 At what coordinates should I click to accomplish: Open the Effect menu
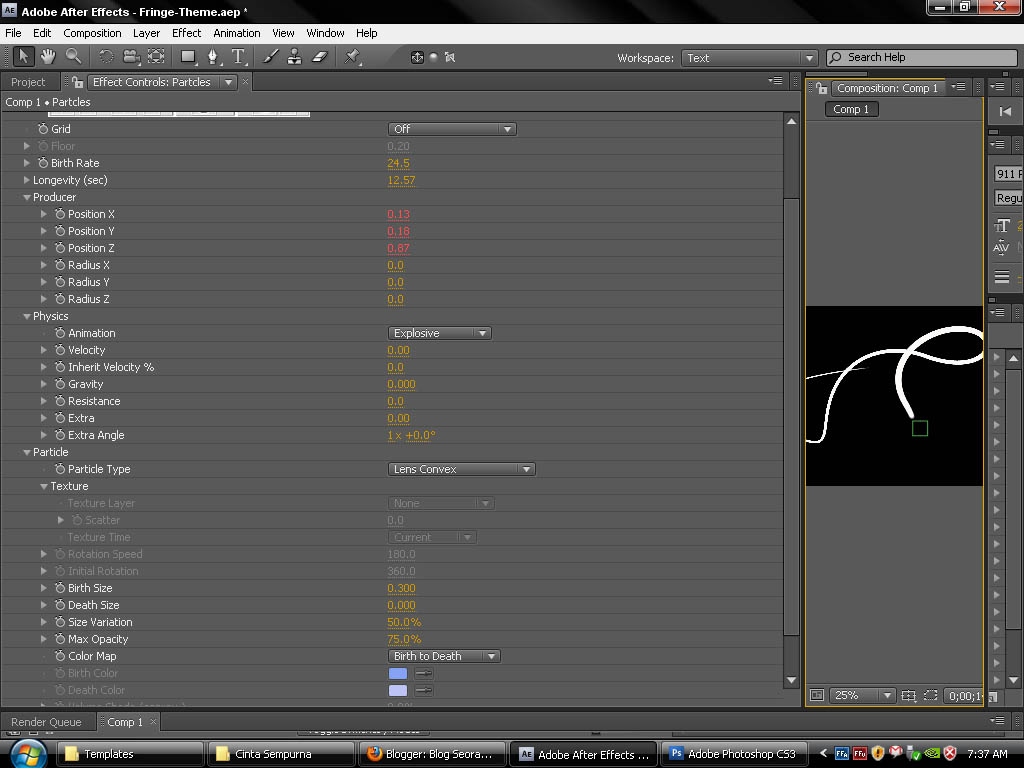(x=186, y=33)
